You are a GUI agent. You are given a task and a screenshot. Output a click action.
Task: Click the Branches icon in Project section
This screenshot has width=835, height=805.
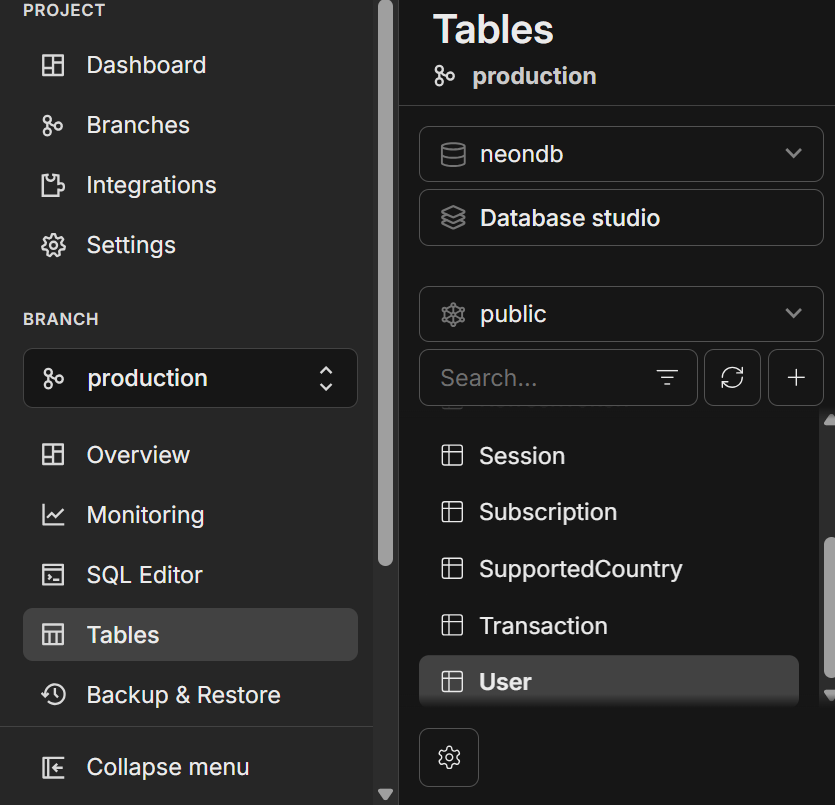pos(53,126)
